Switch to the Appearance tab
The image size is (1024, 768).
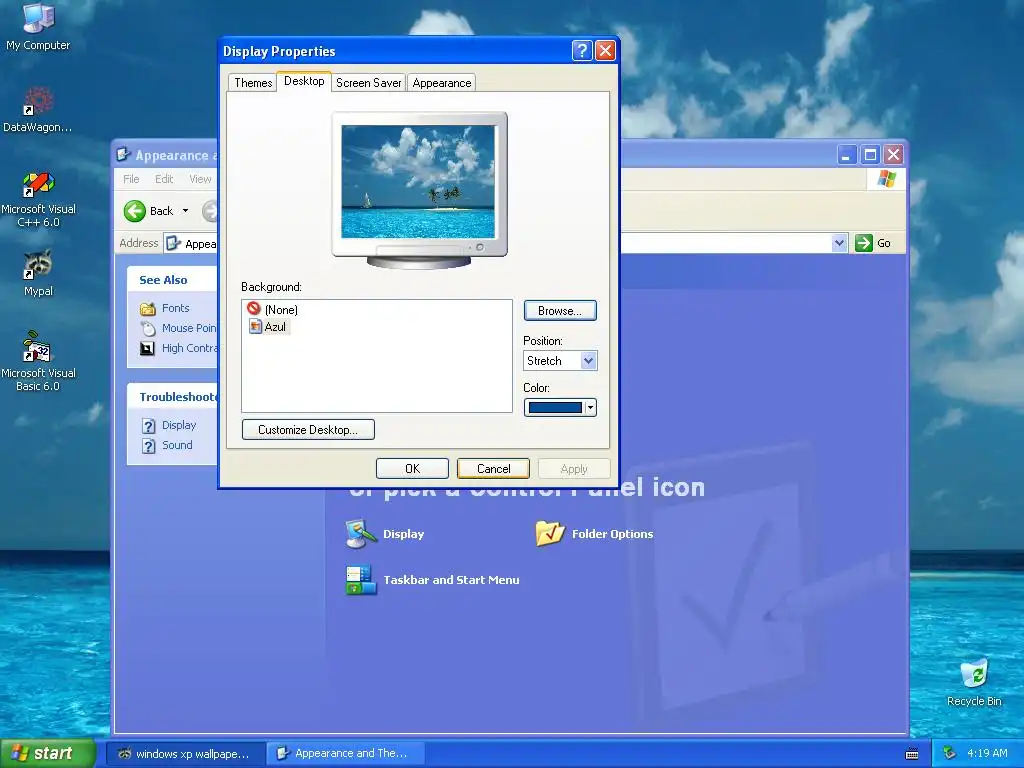441,83
